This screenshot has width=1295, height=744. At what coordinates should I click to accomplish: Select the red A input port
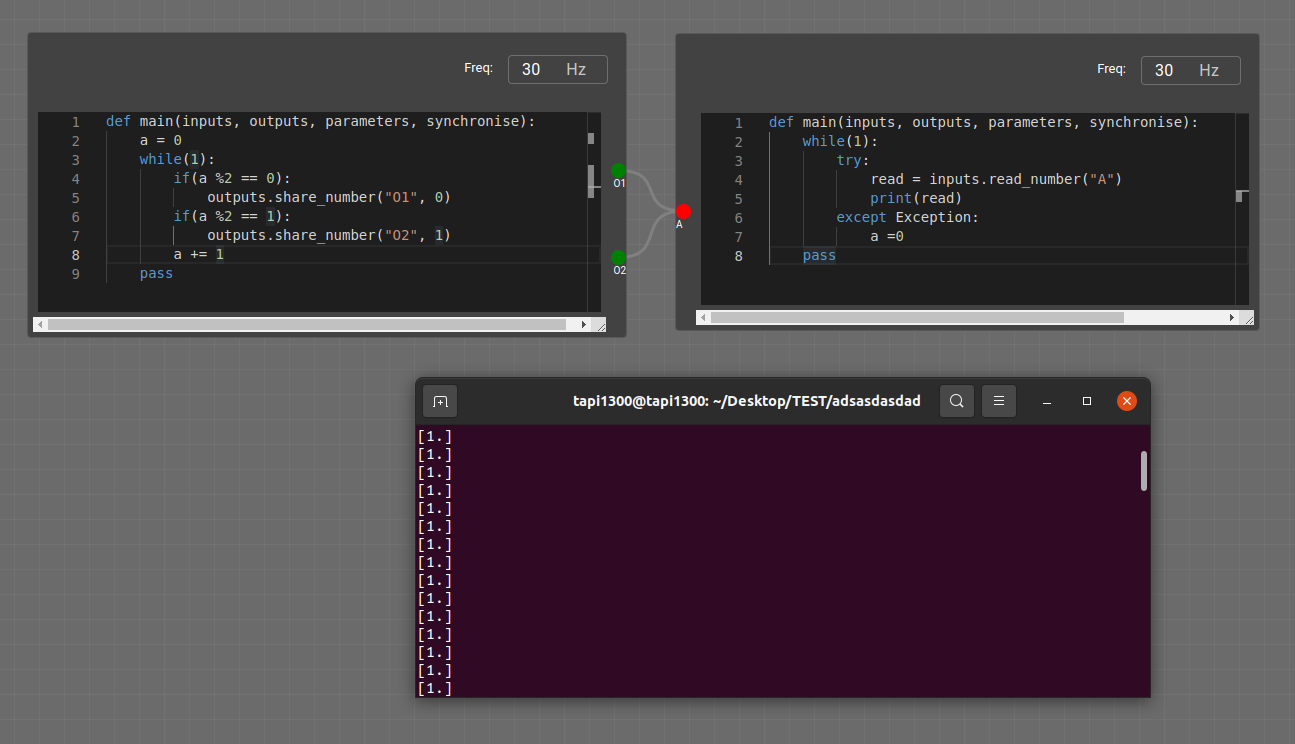(x=683, y=211)
